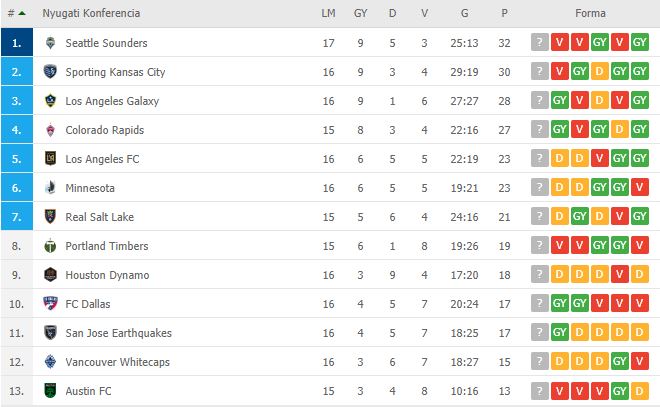Open the Real Salt Lake team link
Image resolution: width=660 pixels, height=407 pixels.
99,217
